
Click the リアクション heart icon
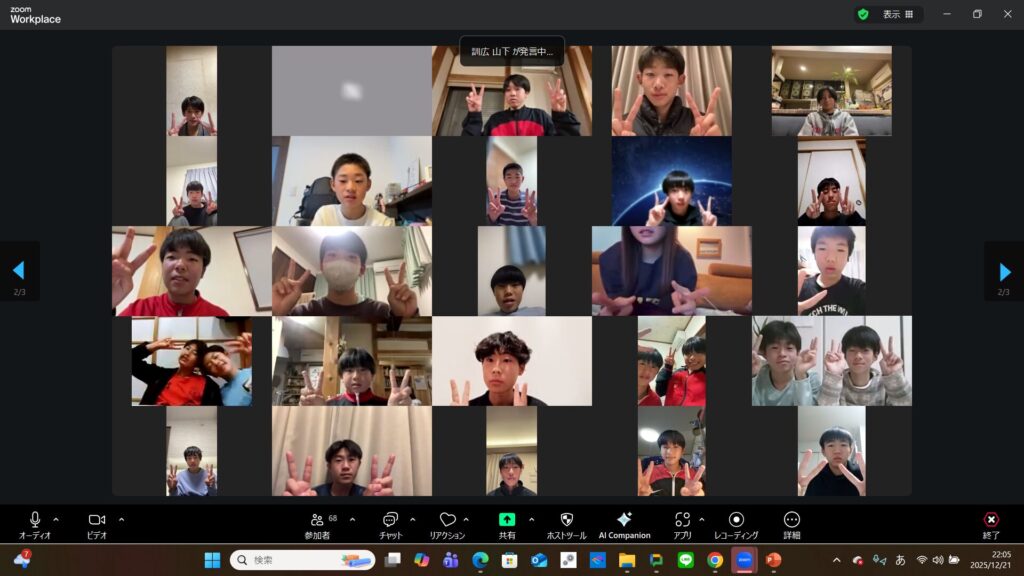pyautogui.click(x=447, y=521)
